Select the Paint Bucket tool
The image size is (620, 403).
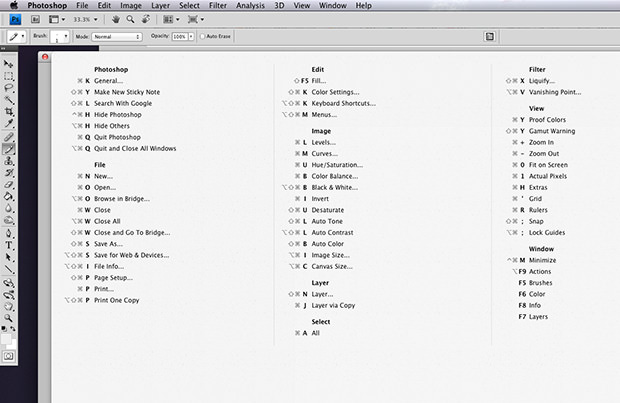point(8,197)
